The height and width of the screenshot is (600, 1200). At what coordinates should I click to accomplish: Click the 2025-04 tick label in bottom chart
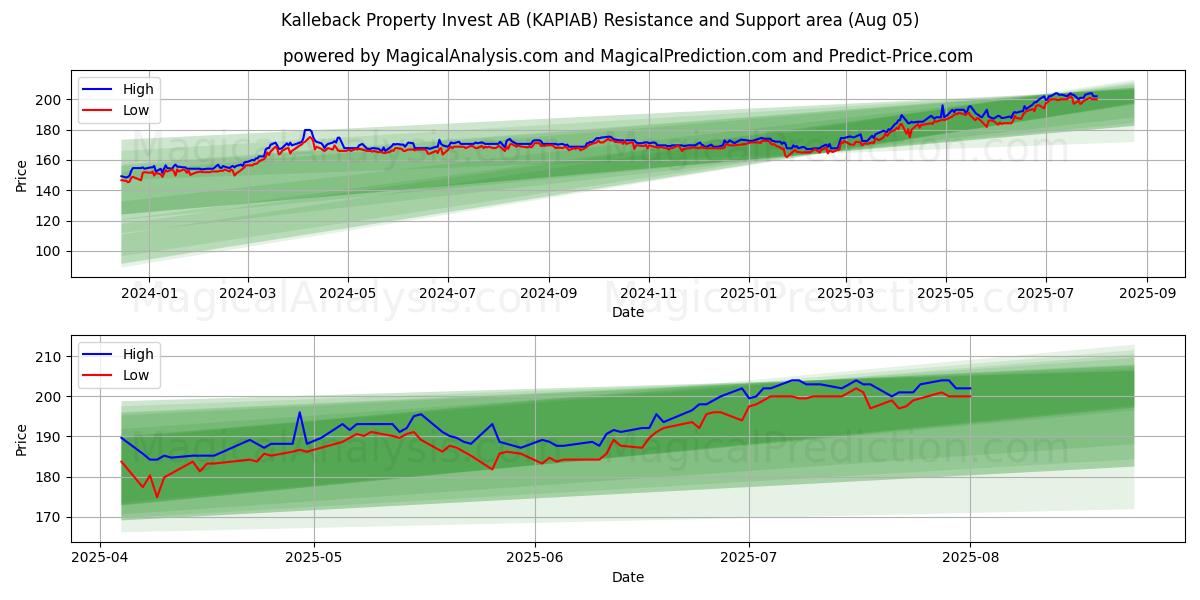pos(99,559)
